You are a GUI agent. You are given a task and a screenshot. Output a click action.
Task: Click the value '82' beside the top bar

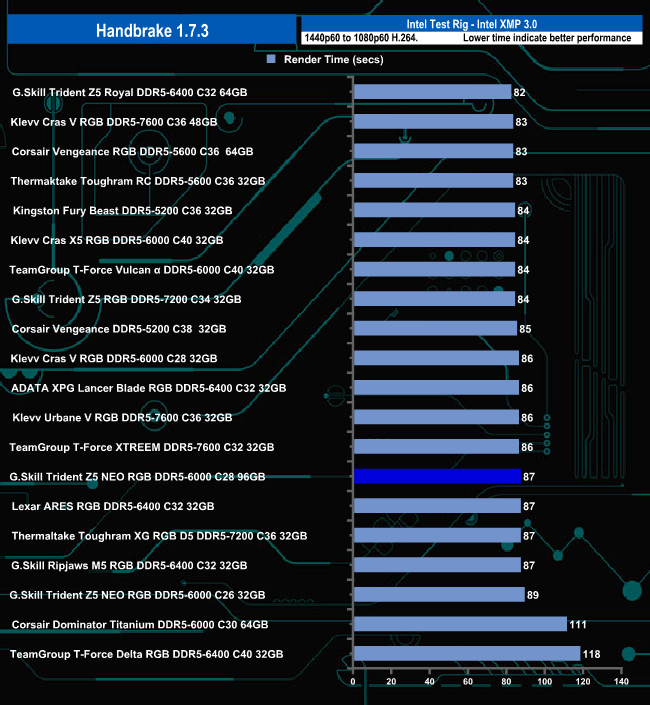pyautogui.click(x=520, y=92)
